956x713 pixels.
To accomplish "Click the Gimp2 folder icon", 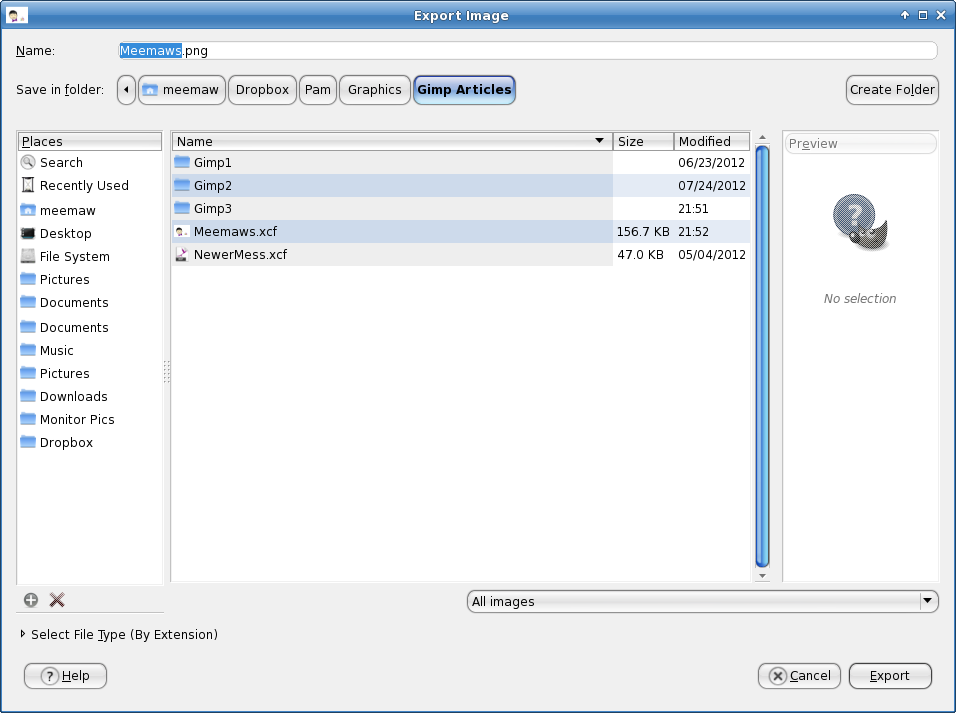I will coord(182,185).
